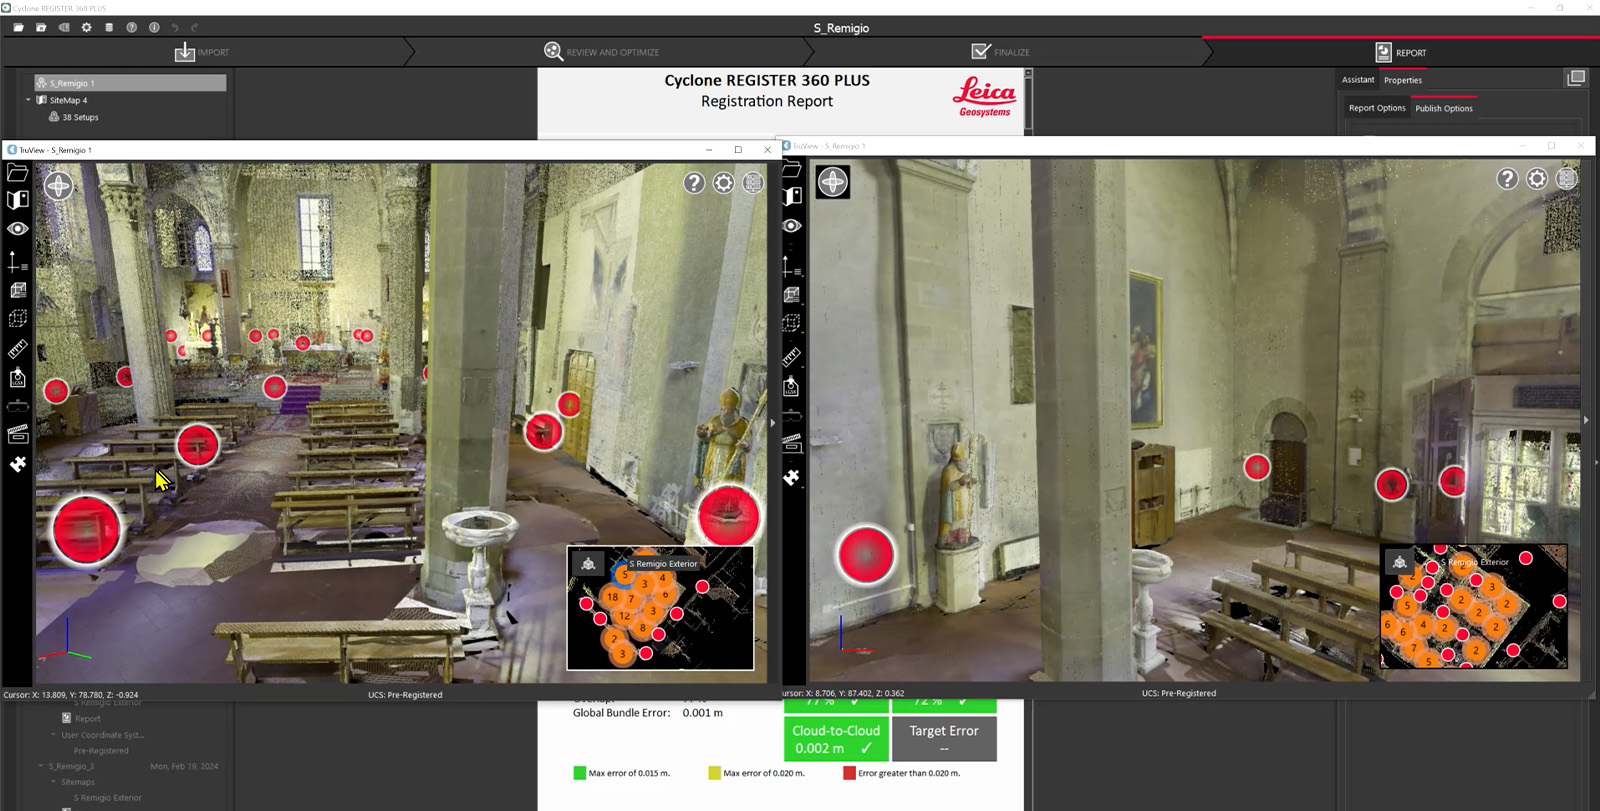This screenshot has height=811, width=1600.
Task: Click the ruler measure tool in left TruView
Action: 17,350
